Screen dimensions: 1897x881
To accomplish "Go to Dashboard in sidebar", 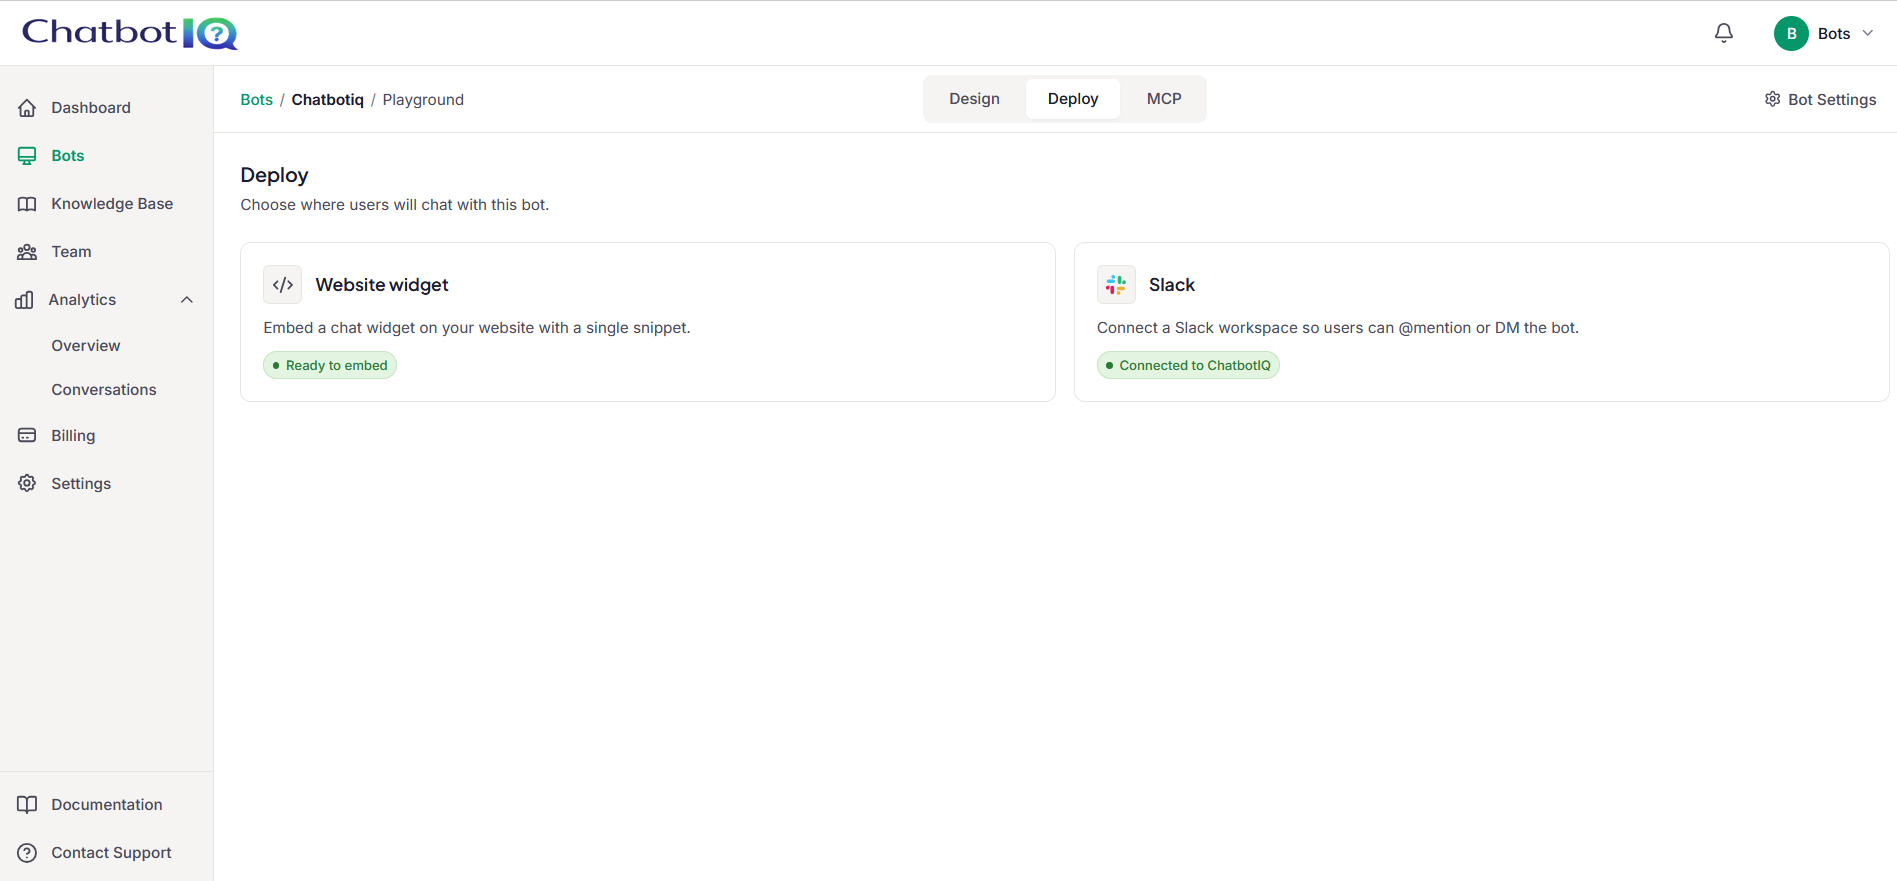I will click(91, 108).
